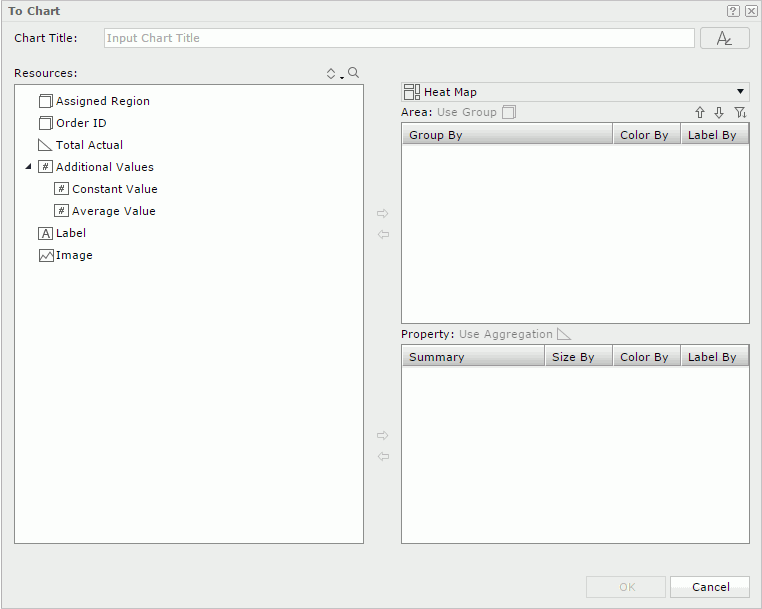The height and width of the screenshot is (609, 762).
Task: Open the resource search magnifier
Action: (x=353, y=73)
